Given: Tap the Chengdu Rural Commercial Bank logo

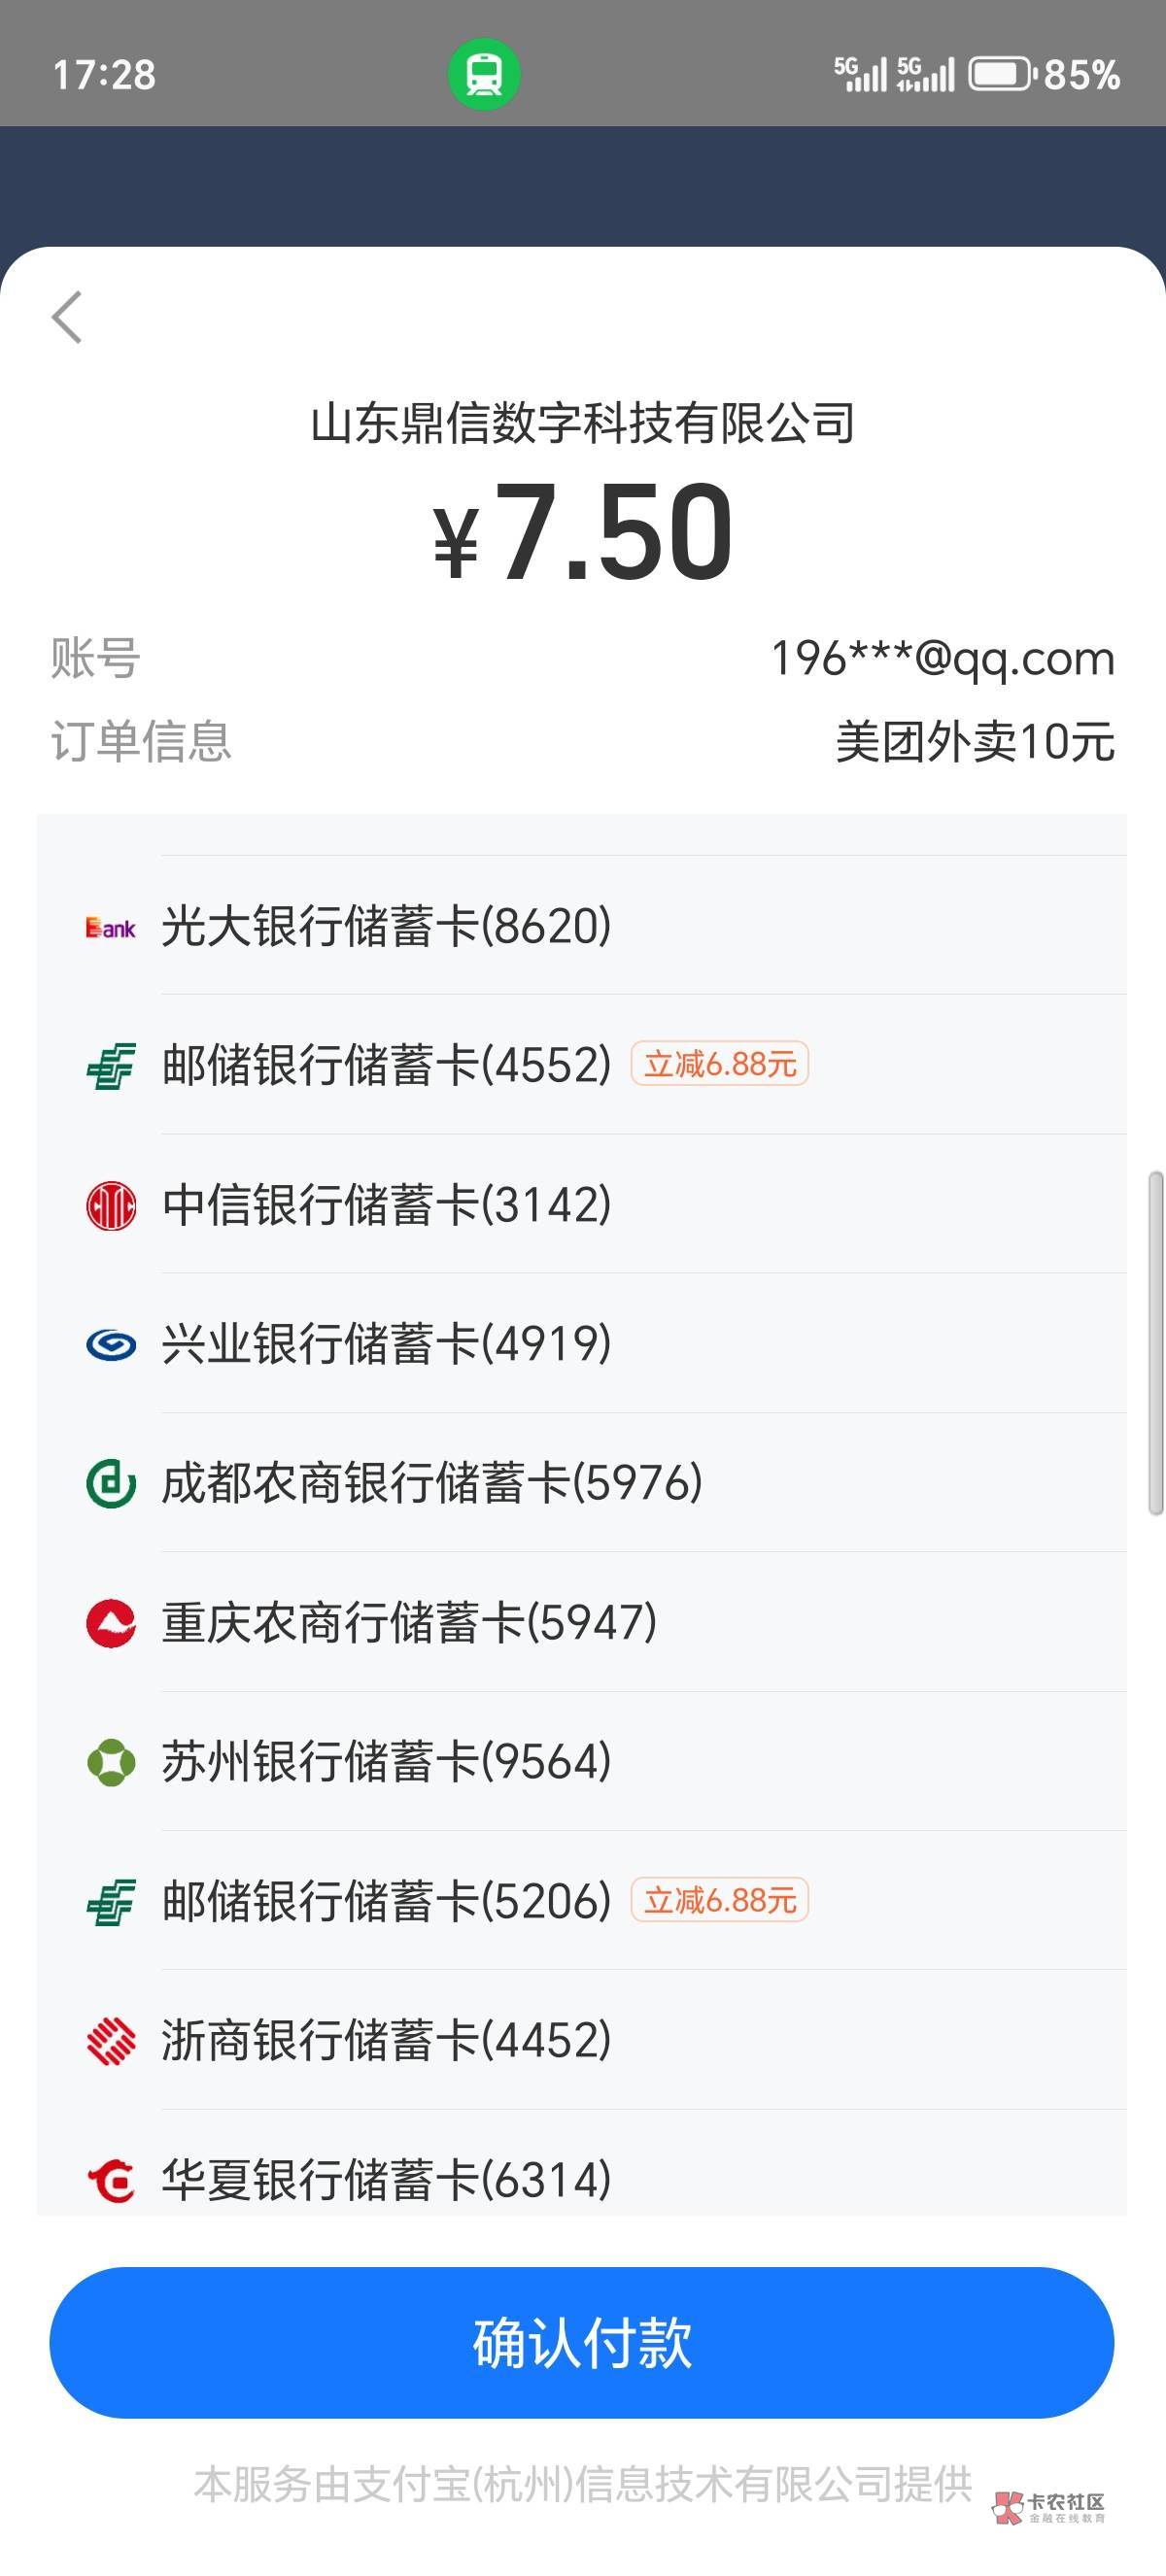Looking at the screenshot, I should (111, 1483).
